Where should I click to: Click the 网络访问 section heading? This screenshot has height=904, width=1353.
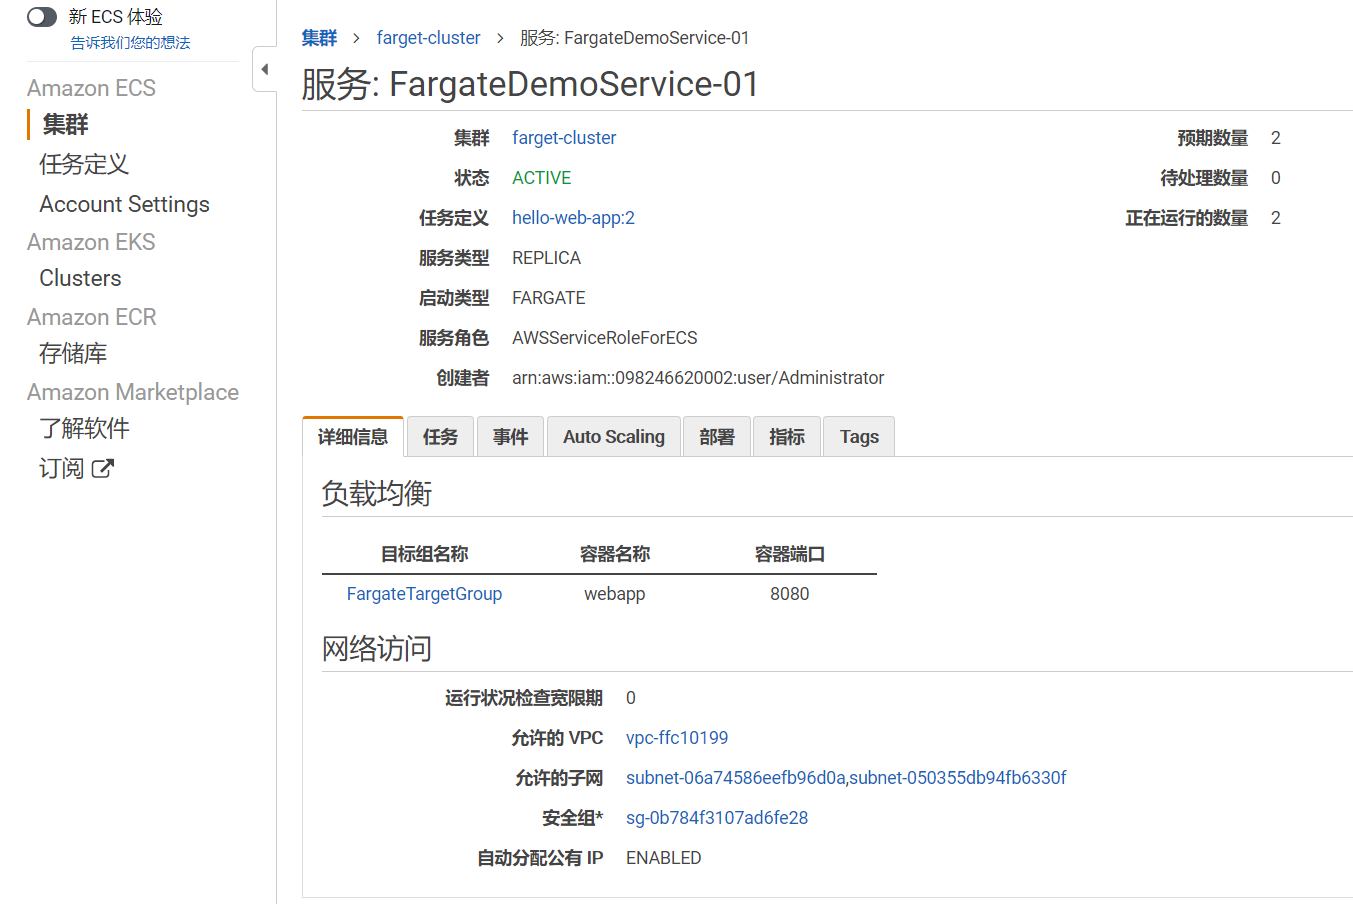377,649
